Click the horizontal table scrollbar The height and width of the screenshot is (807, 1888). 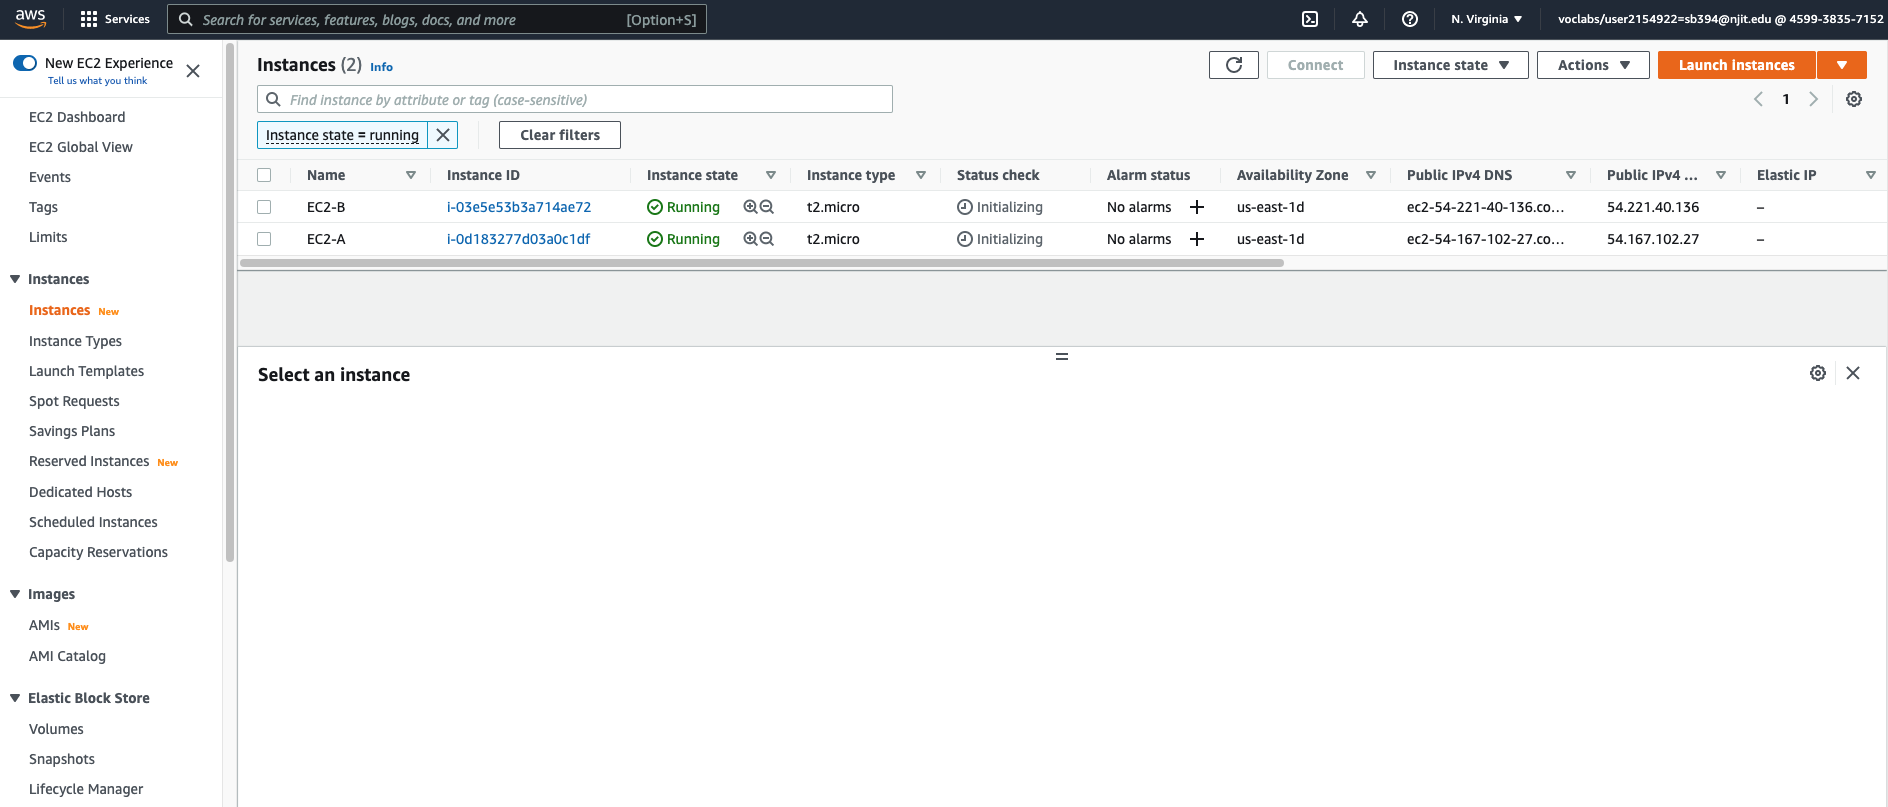(761, 263)
